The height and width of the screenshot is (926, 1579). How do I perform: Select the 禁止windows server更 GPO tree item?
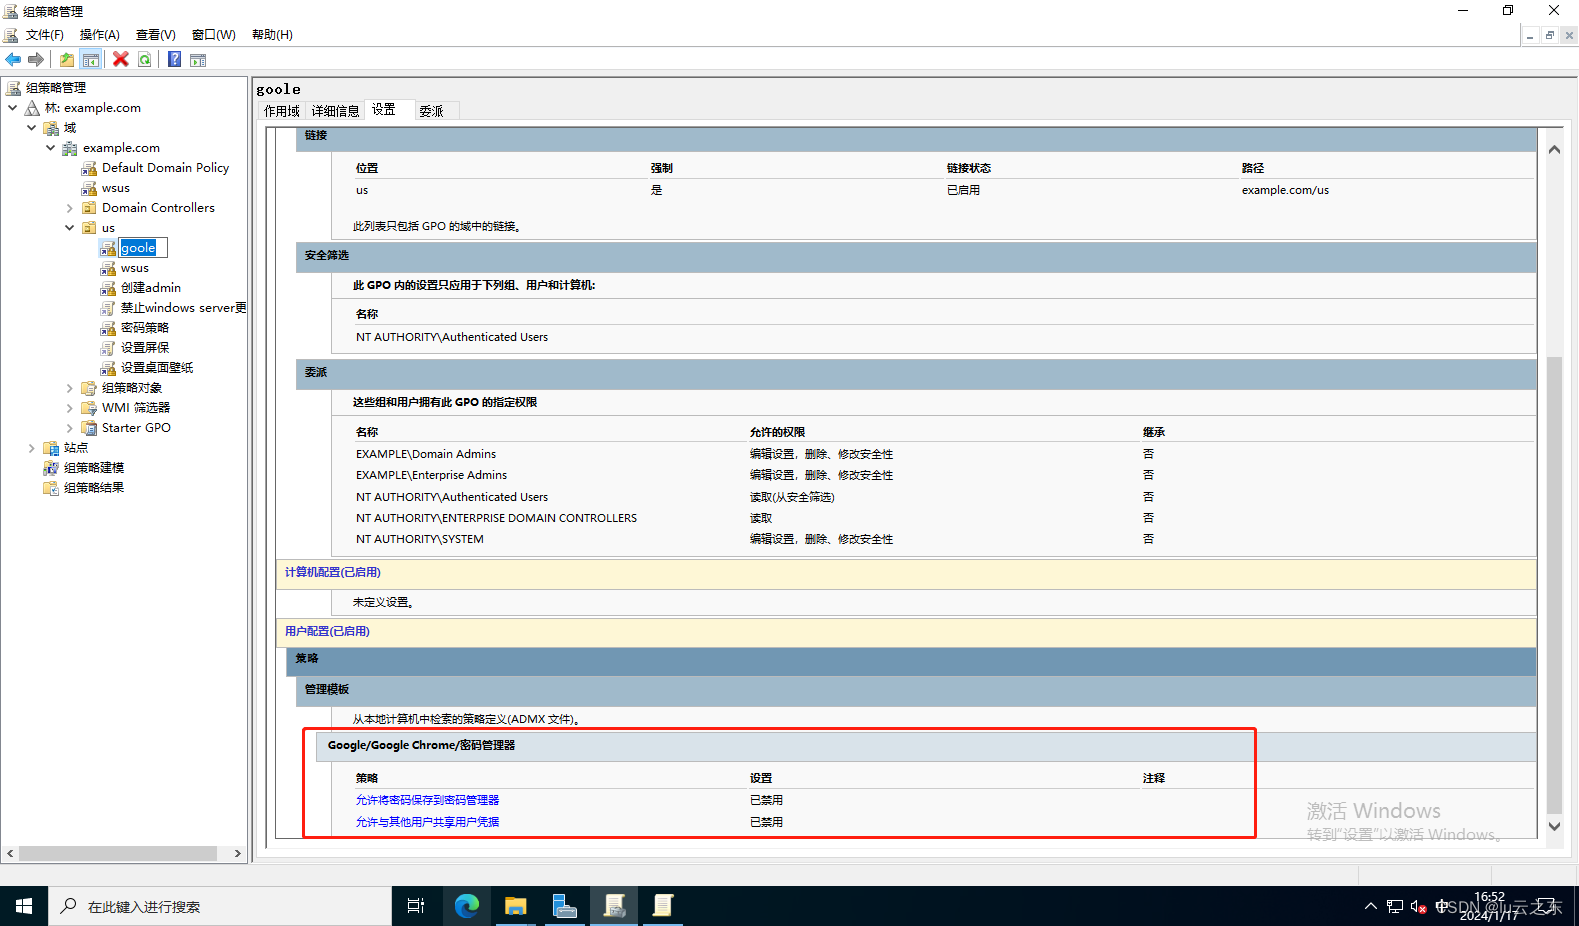[184, 308]
